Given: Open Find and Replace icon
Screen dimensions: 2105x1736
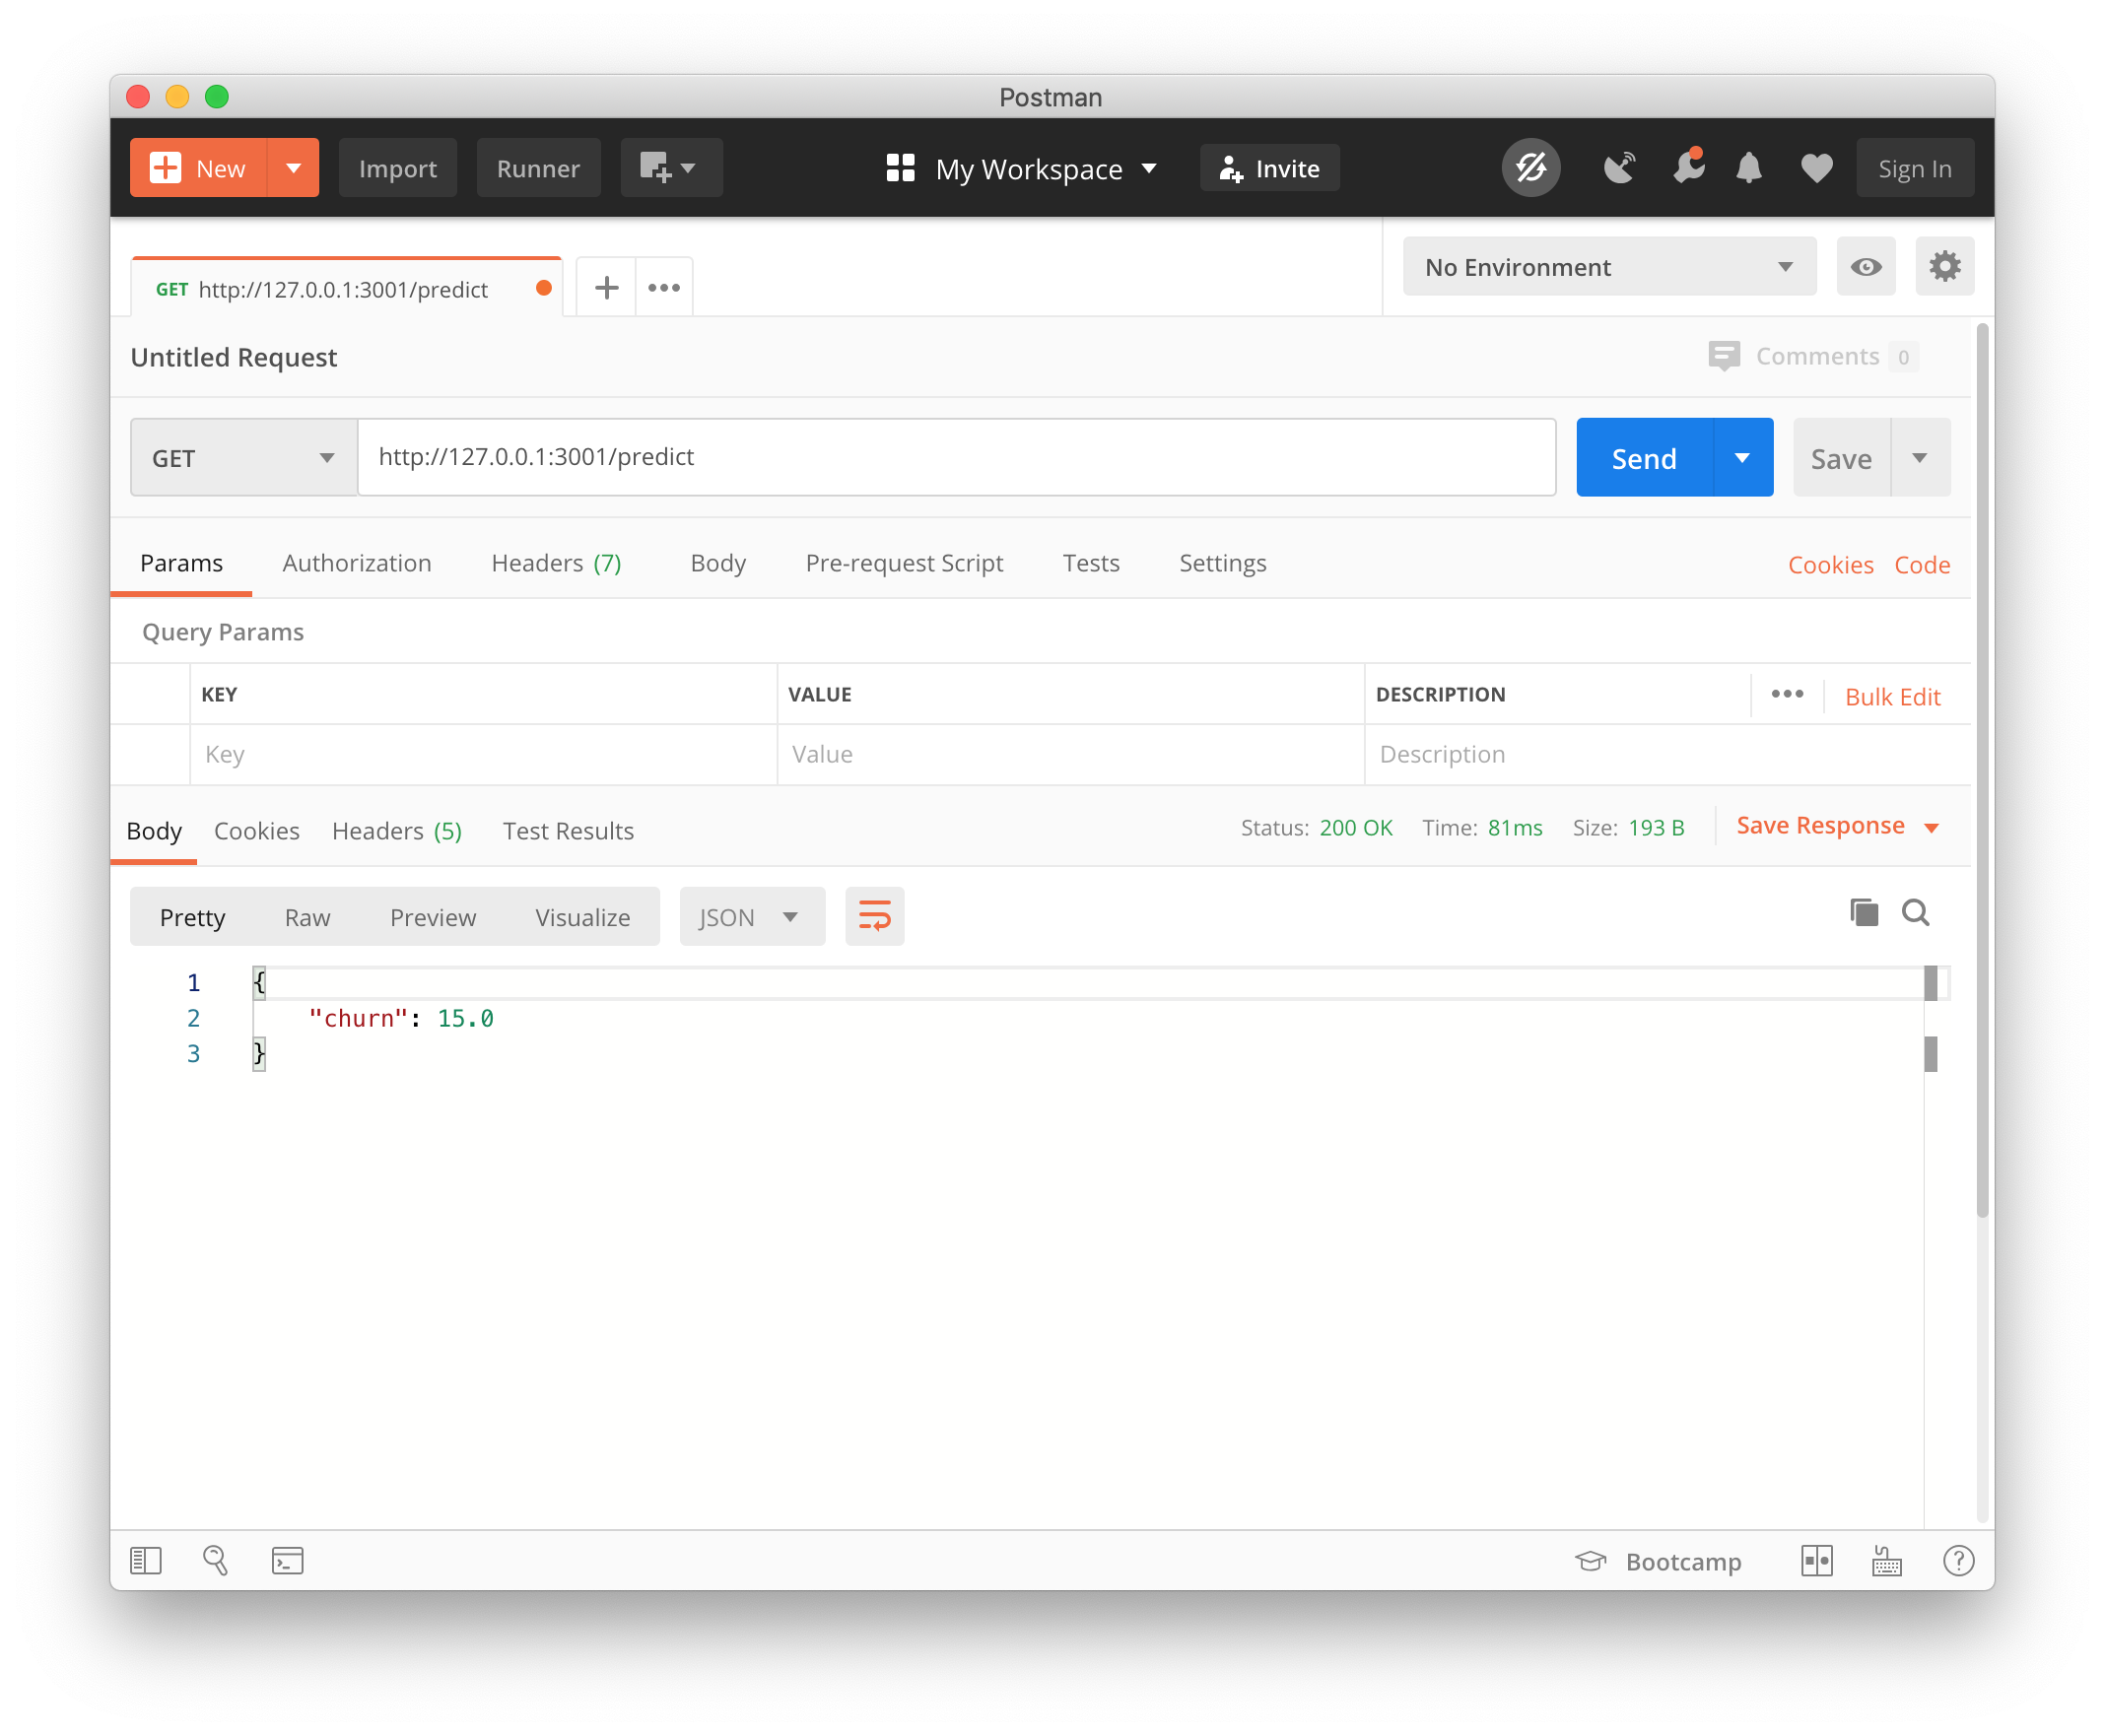Looking at the screenshot, I should tap(215, 1560).
